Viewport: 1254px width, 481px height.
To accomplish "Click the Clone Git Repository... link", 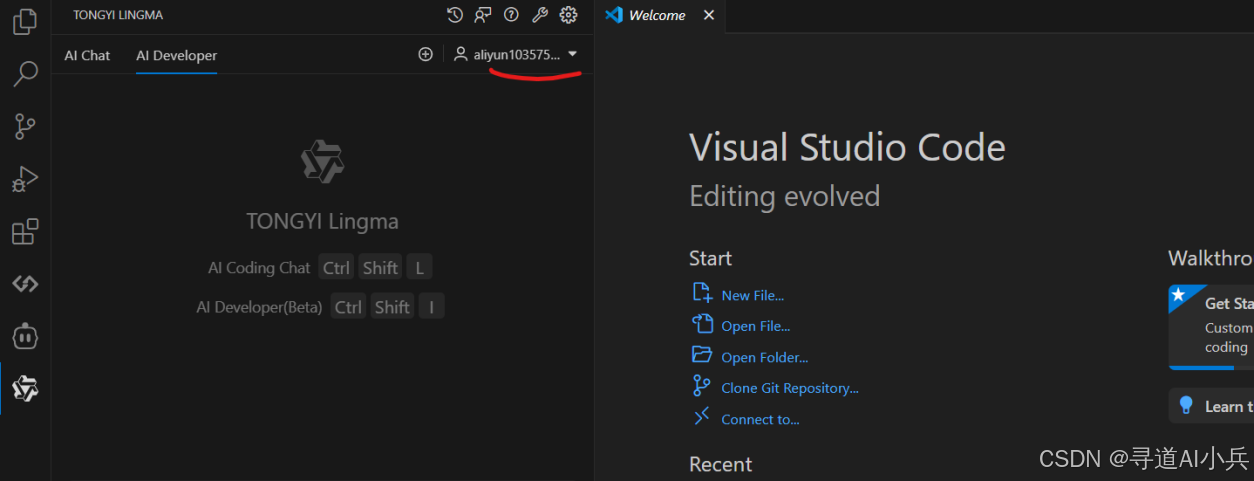I will [x=790, y=388].
